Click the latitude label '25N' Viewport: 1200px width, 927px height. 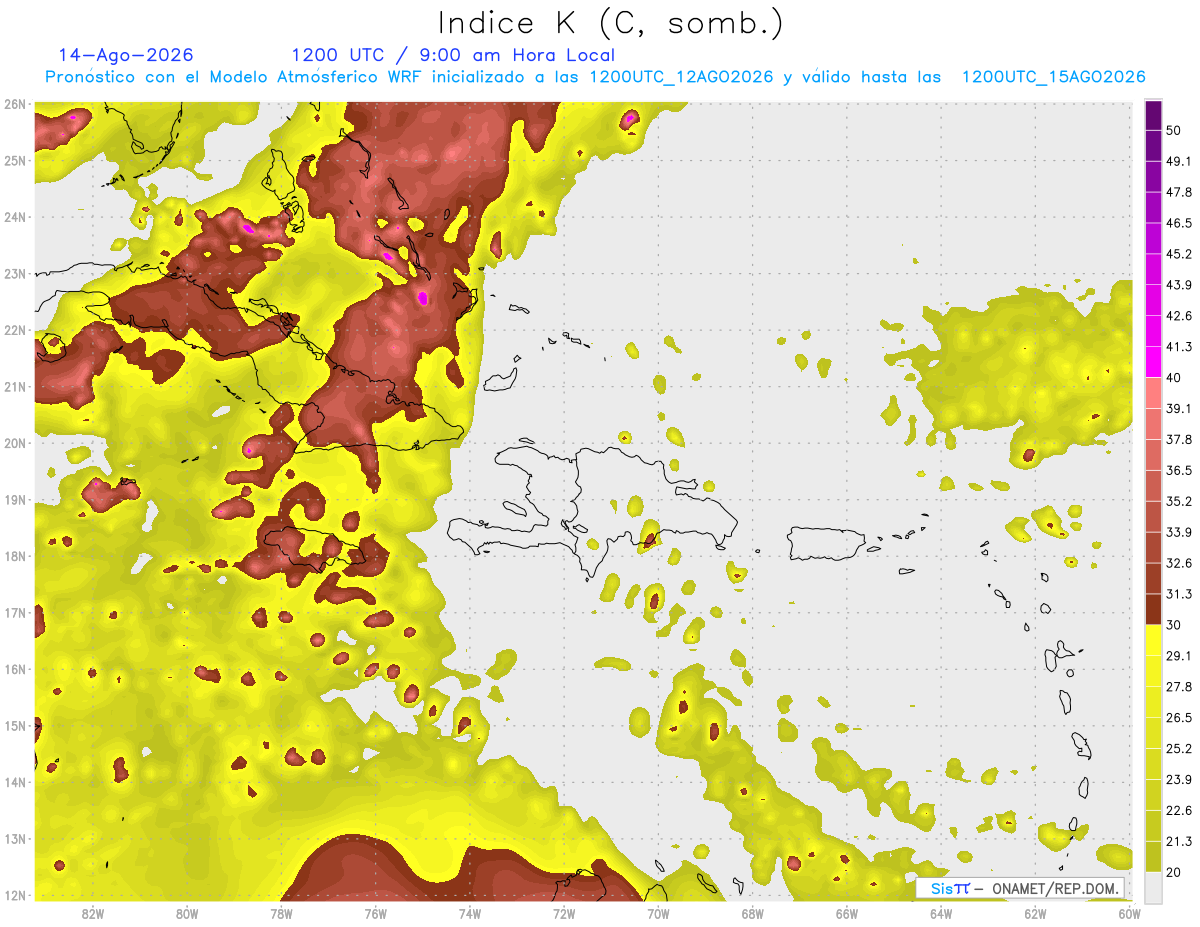click(x=15, y=160)
